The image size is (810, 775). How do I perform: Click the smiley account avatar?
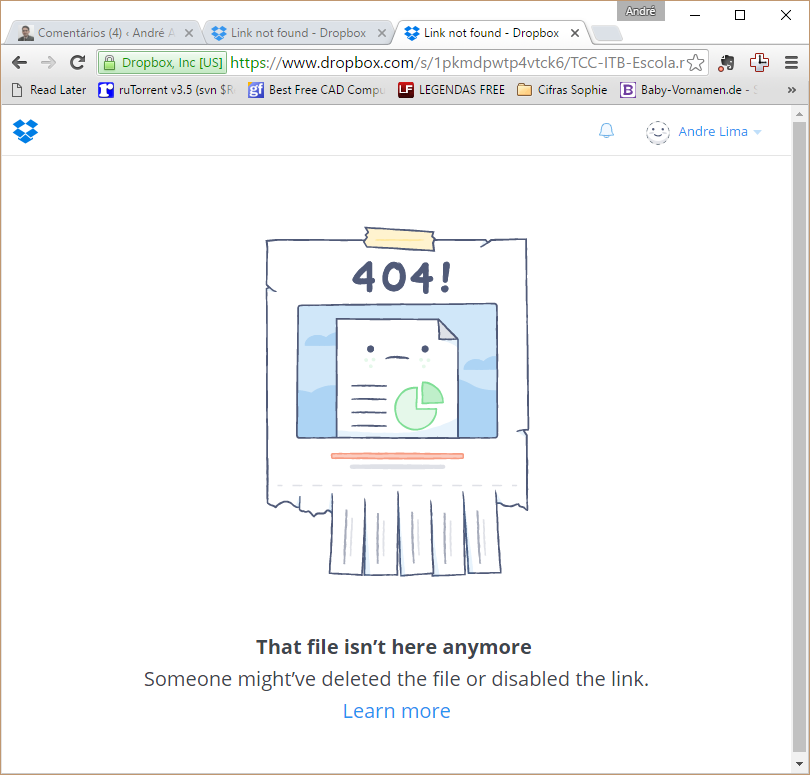point(657,132)
